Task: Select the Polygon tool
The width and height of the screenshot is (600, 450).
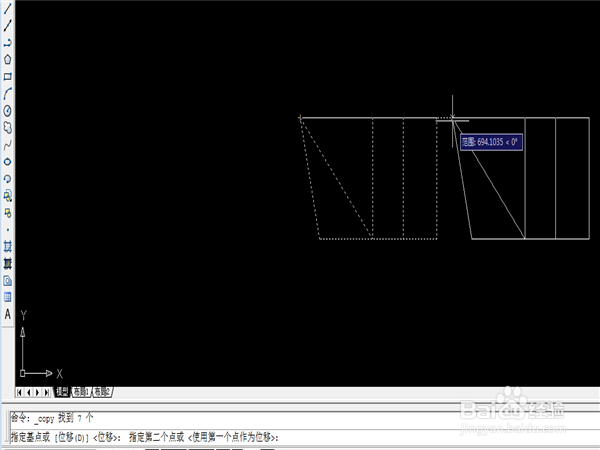Action: [x=8, y=59]
